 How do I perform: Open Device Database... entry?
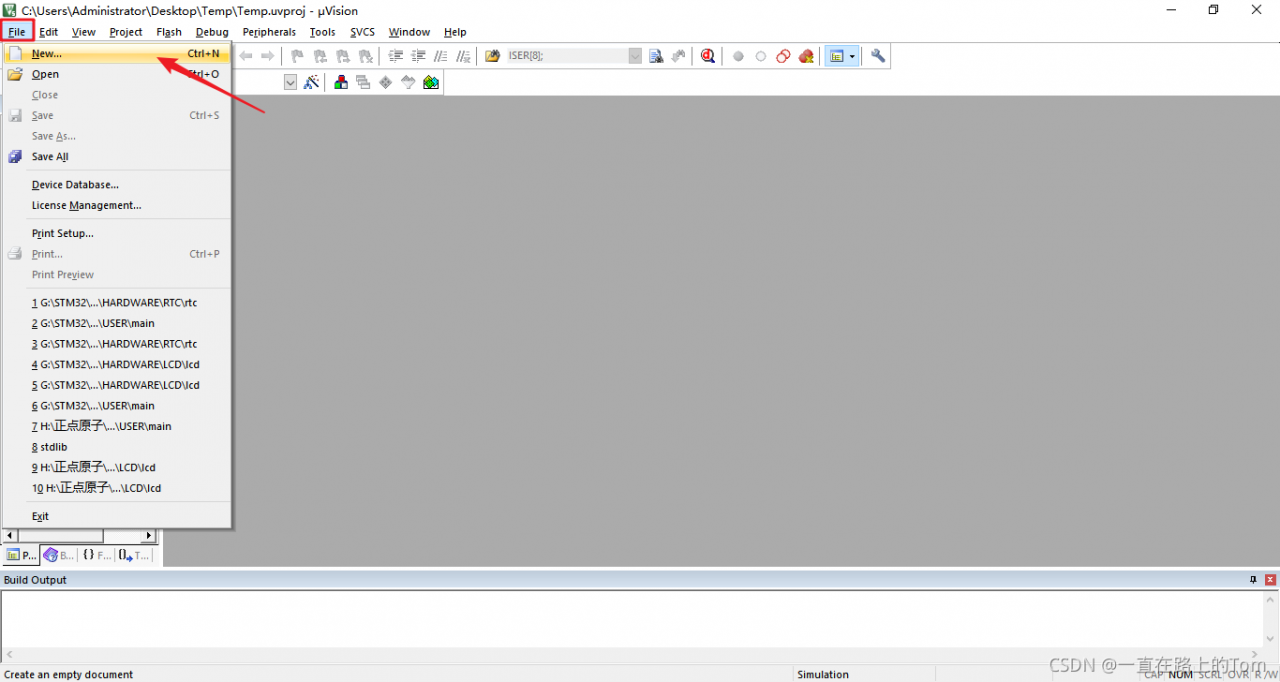click(x=117, y=184)
